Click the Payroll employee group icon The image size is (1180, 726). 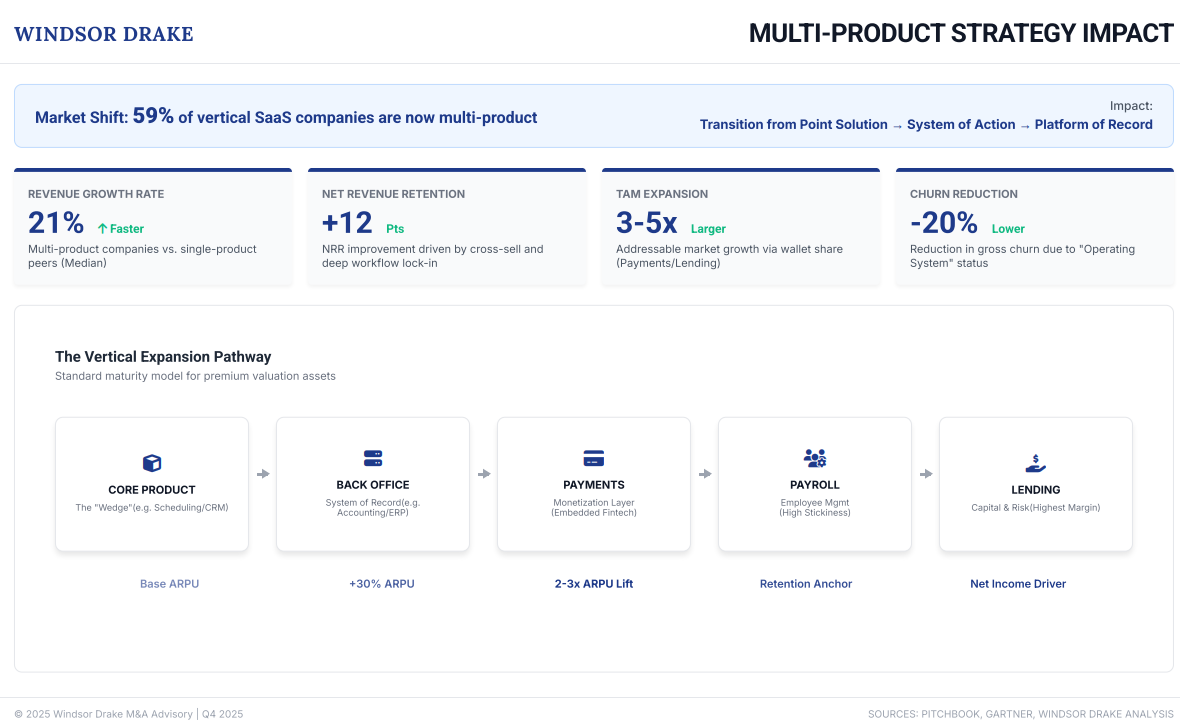[x=814, y=456]
